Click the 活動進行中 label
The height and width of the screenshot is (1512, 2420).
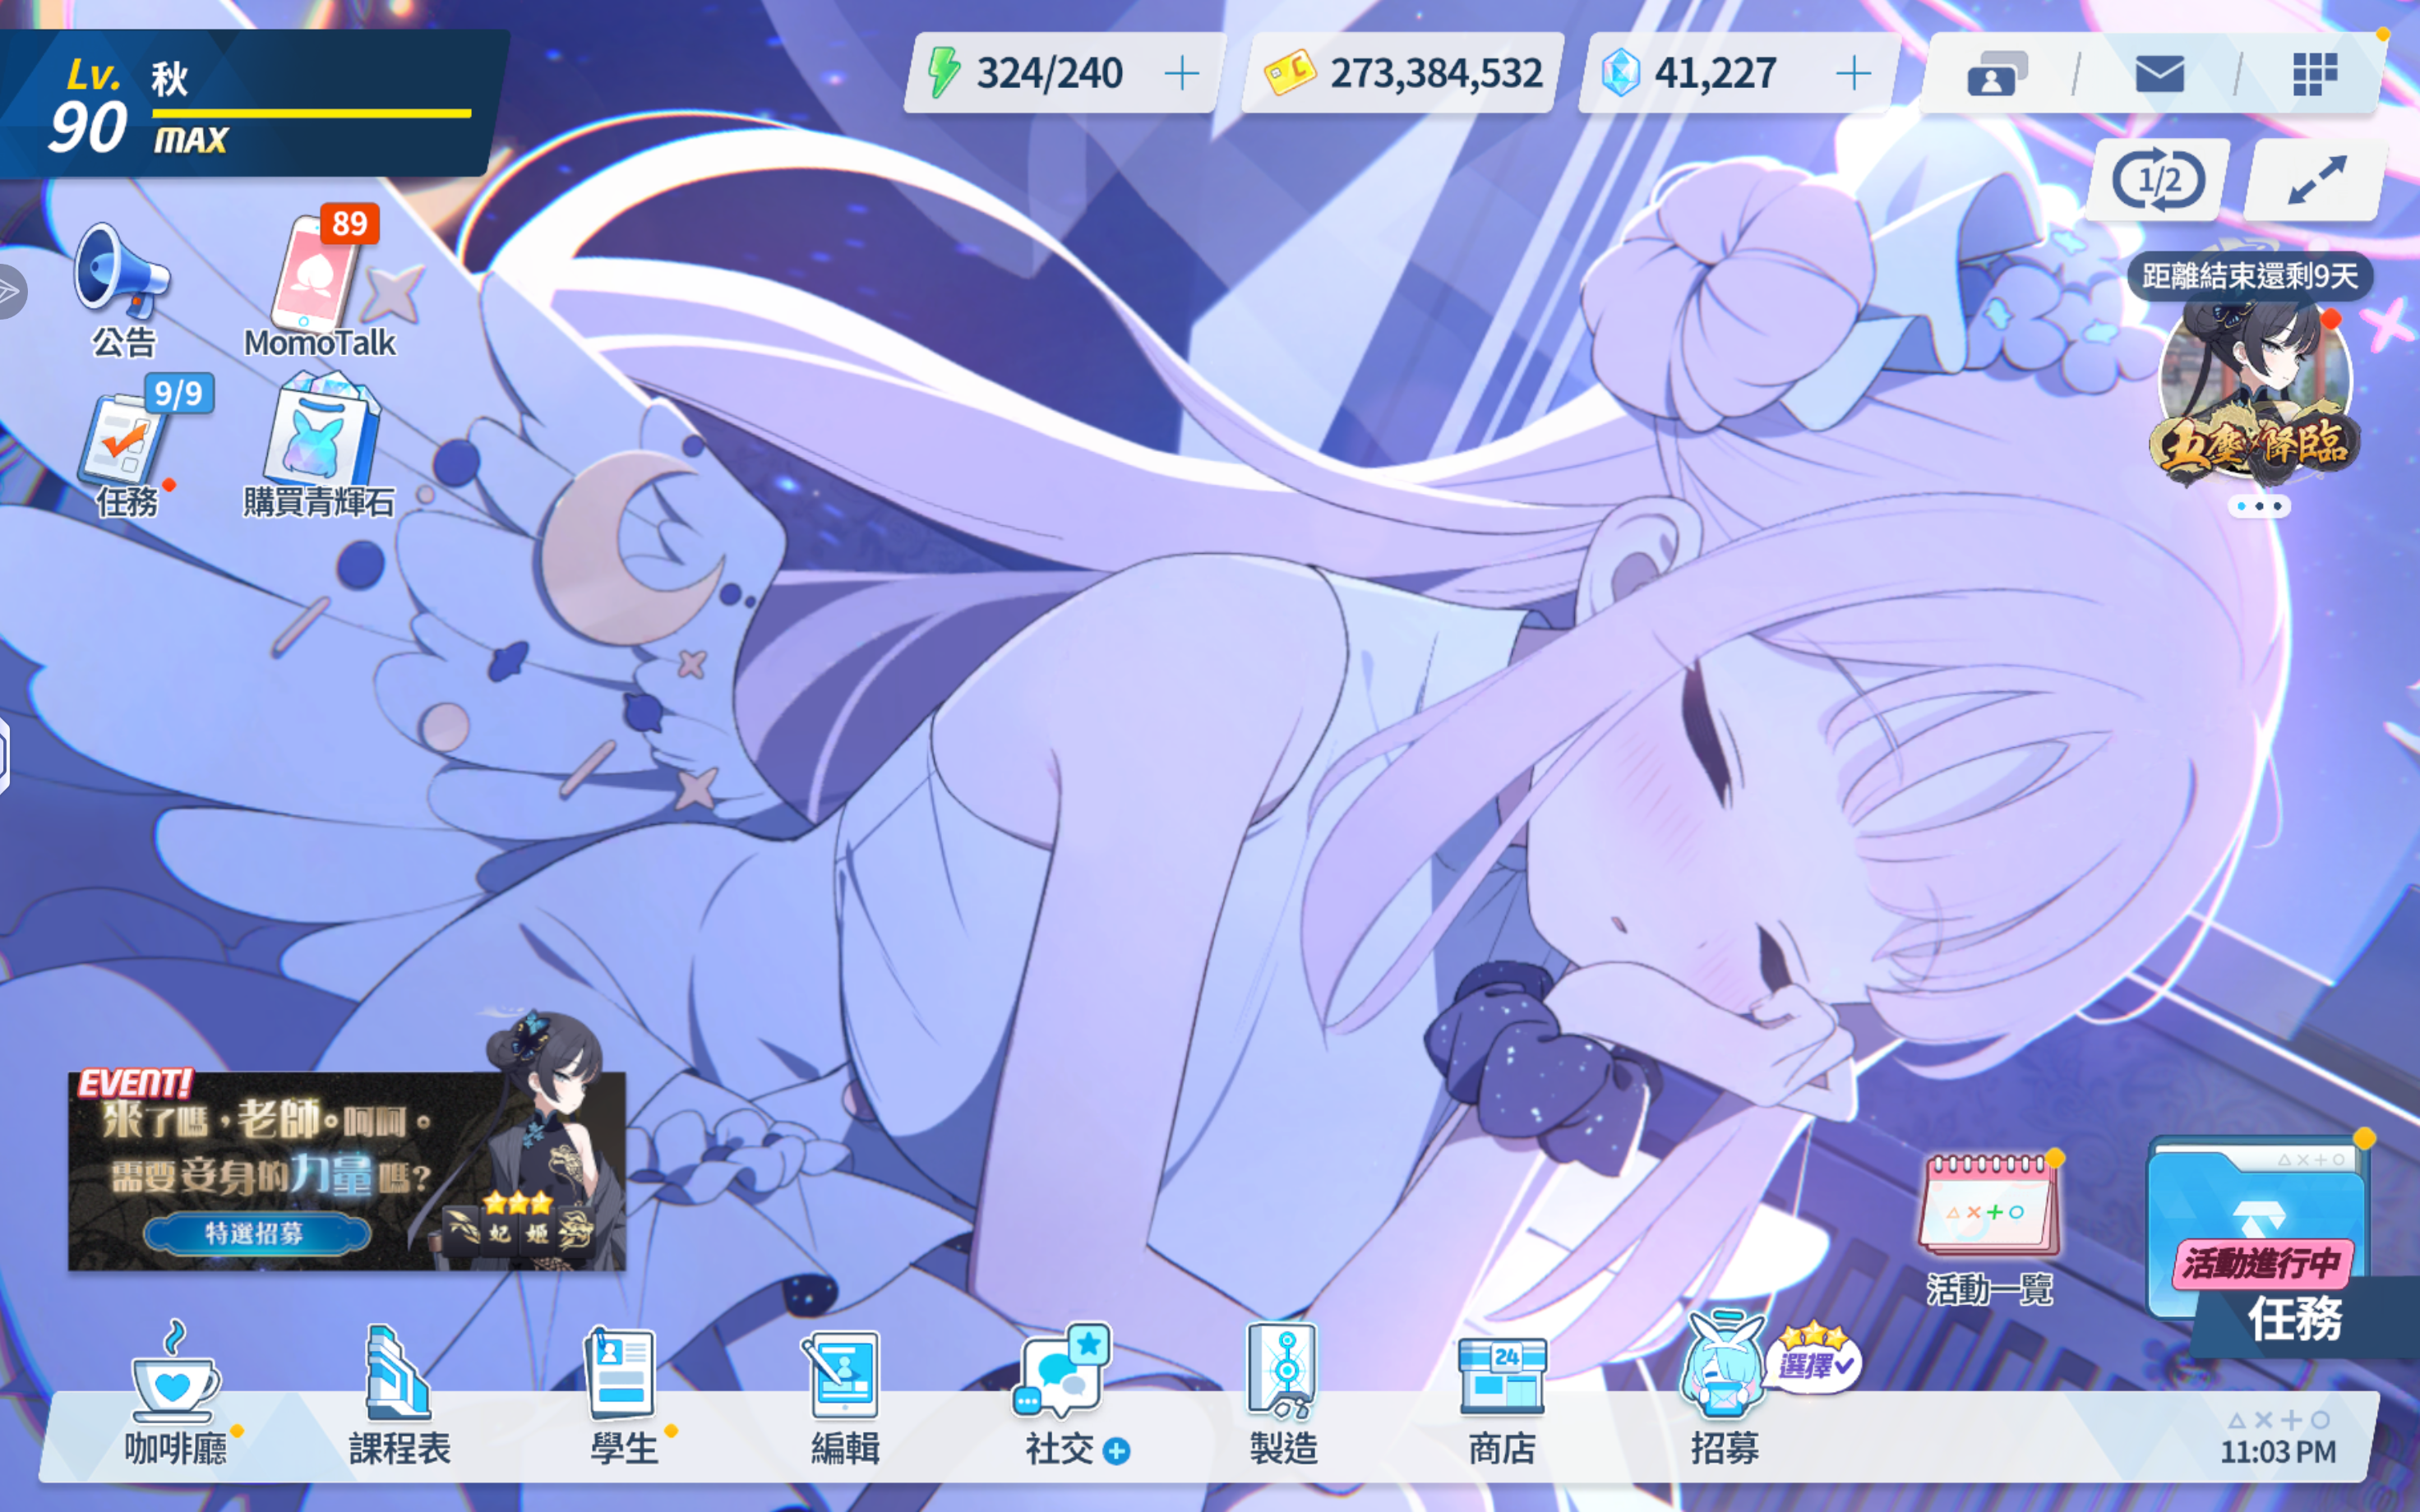(2262, 1263)
